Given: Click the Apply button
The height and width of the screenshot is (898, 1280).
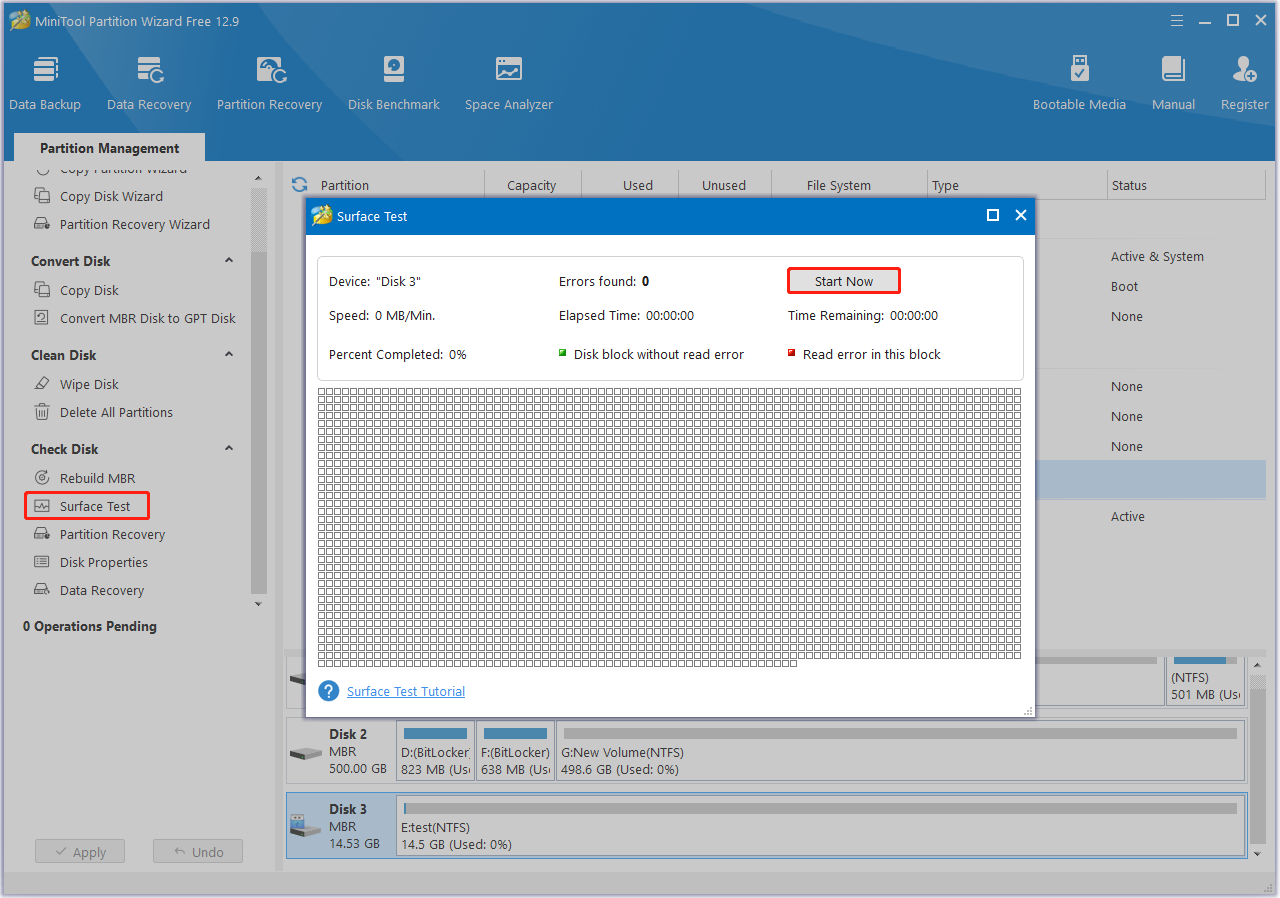Looking at the screenshot, I should point(80,852).
